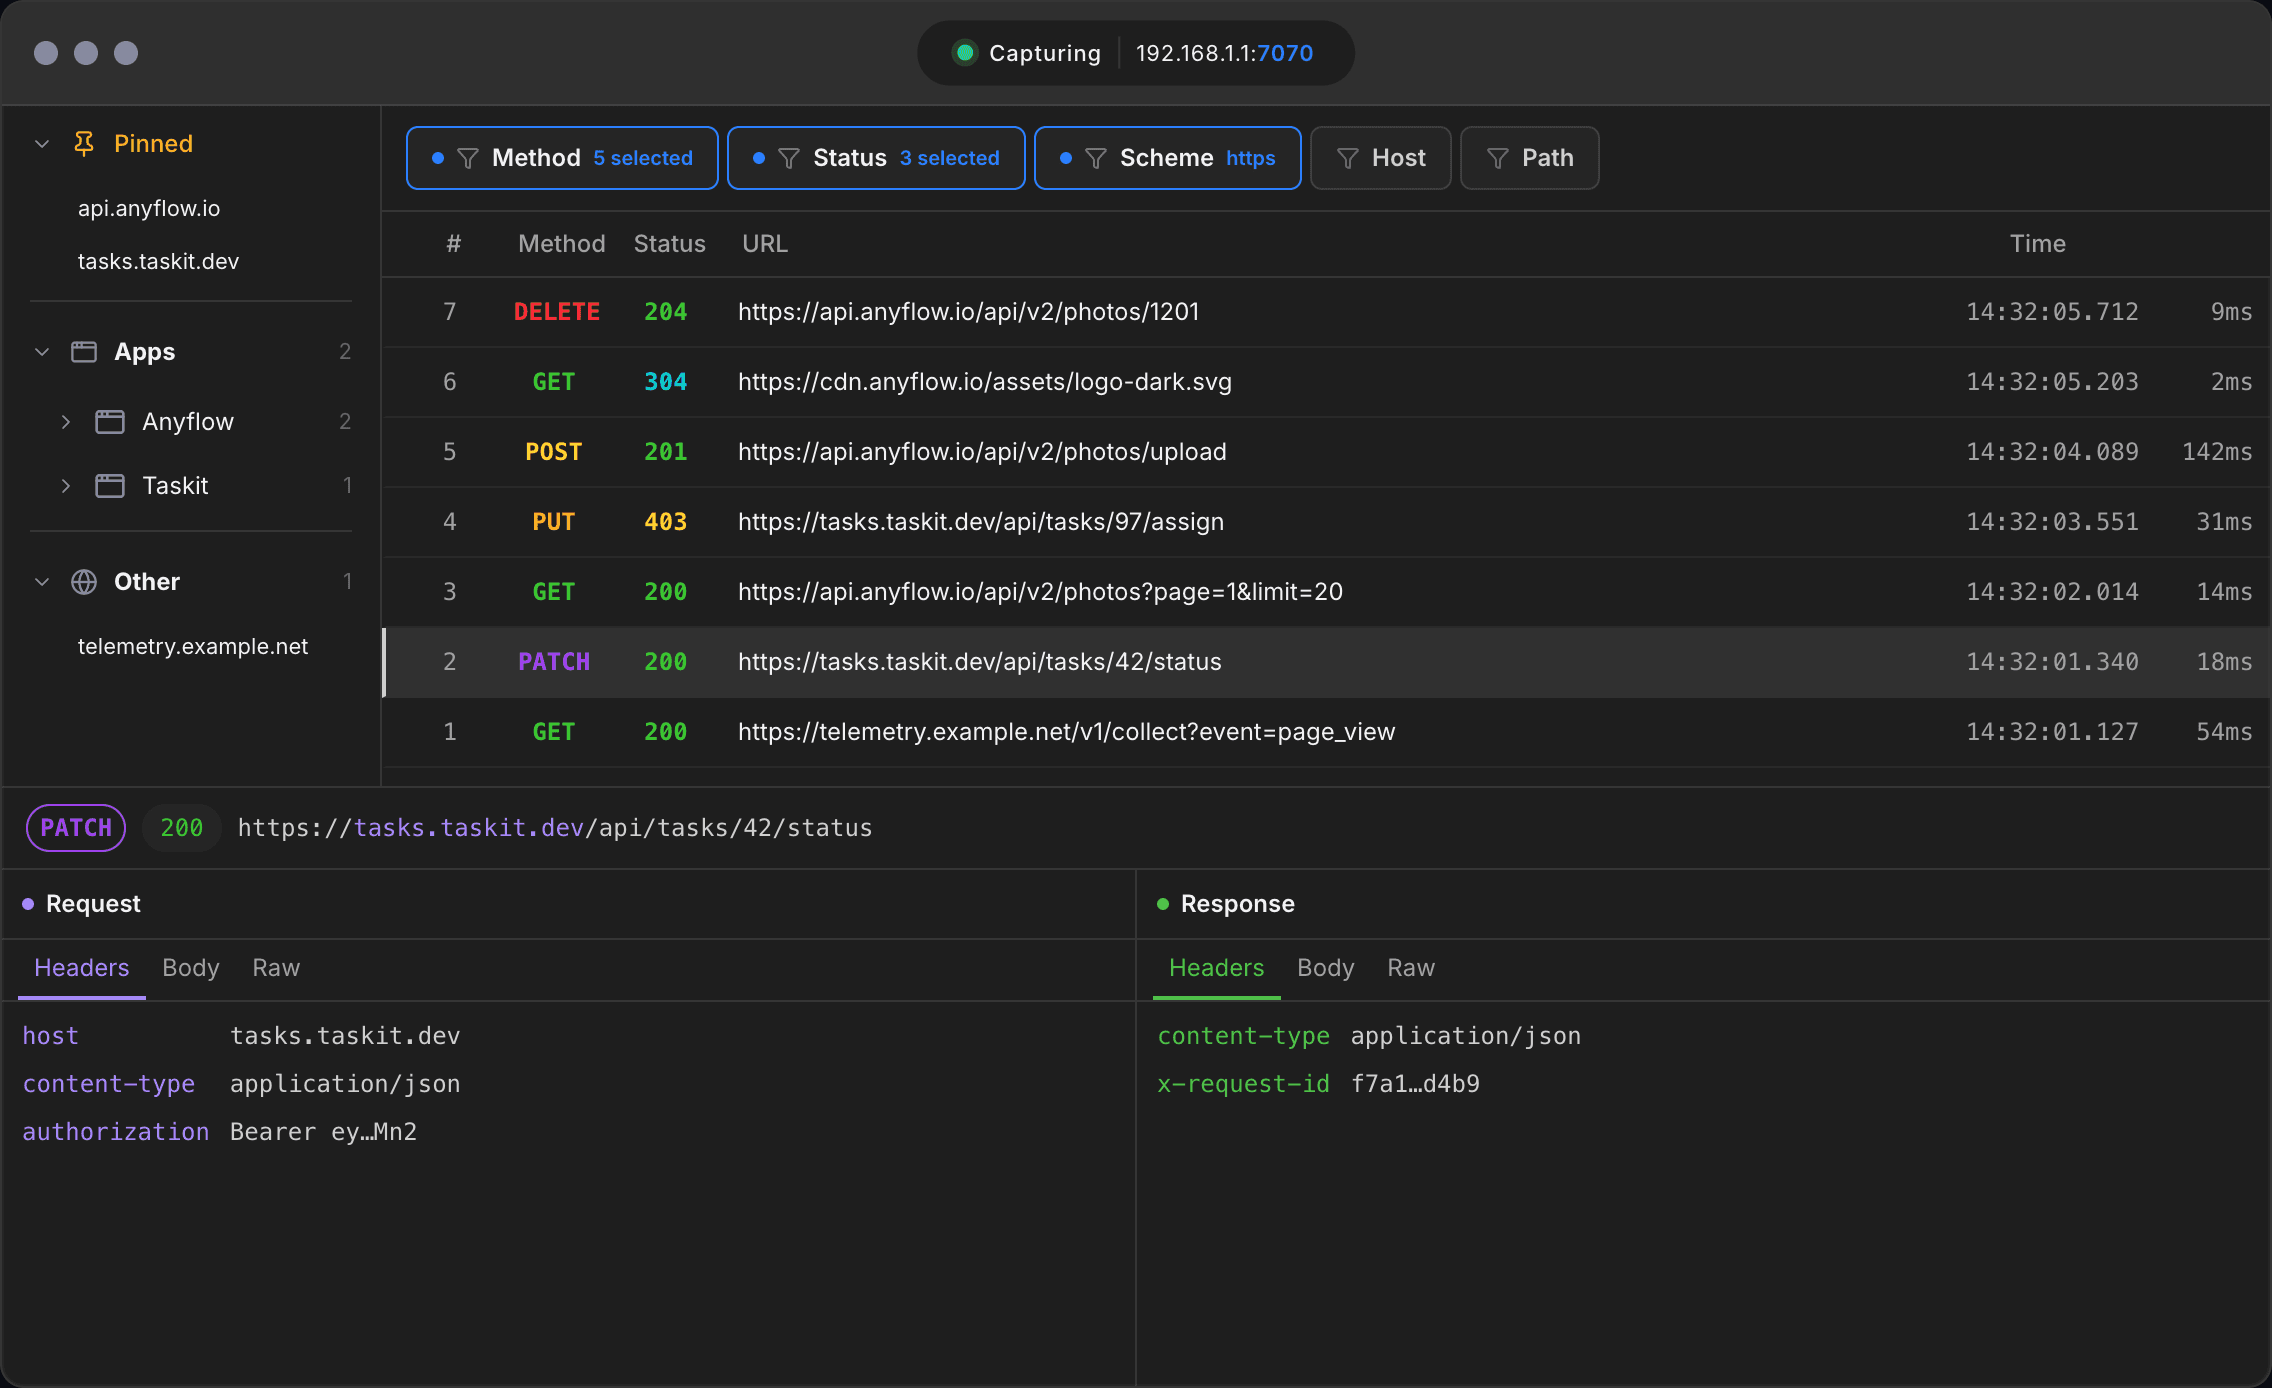
Task: Click the request host header name
Action: click(51, 1036)
